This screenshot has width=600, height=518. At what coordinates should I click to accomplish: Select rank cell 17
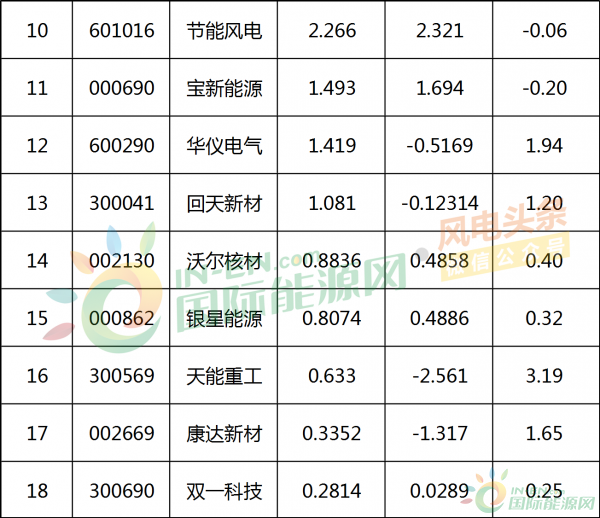(x=37, y=433)
